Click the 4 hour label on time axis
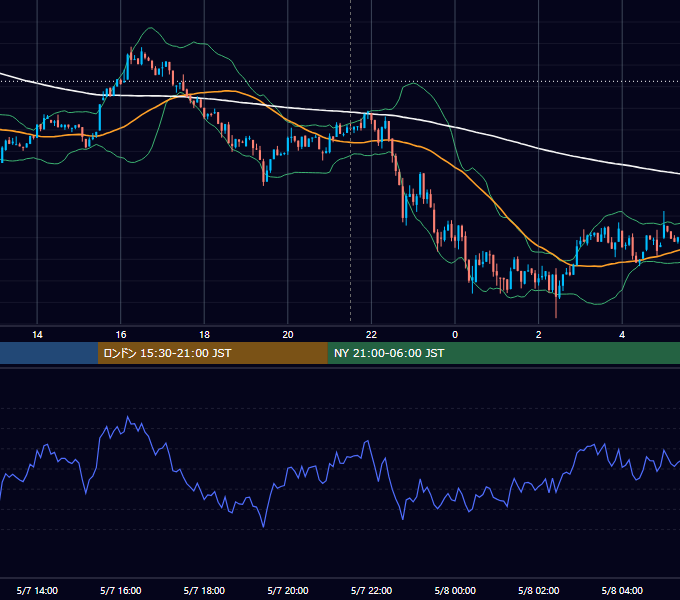 622,335
